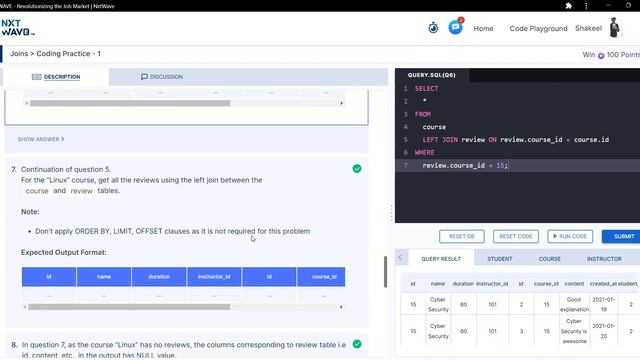This screenshot has height=360, width=640.
Task: Click the NxtWave logo
Action: coord(18,27)
